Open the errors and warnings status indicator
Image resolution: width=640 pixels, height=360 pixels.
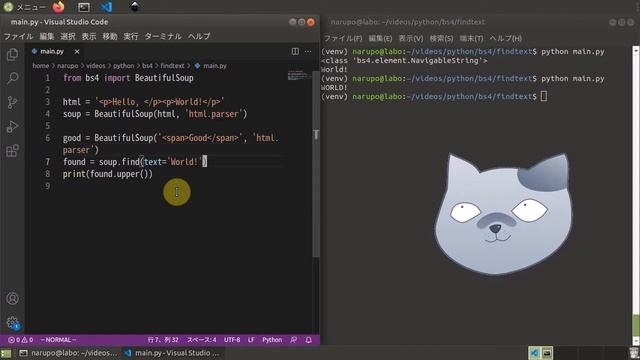click(x=20, y=340)
